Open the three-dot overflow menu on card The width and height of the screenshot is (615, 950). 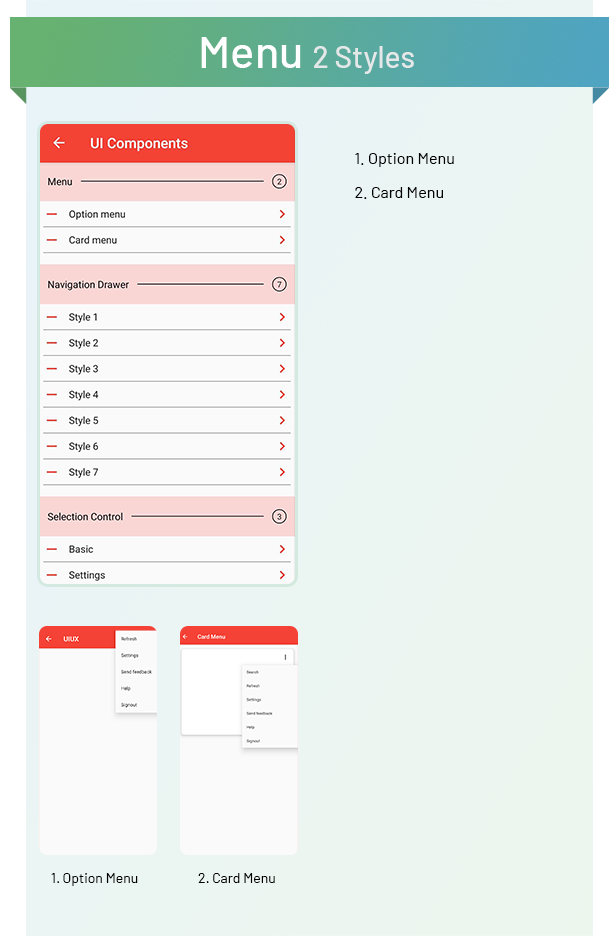click(285, 658)
